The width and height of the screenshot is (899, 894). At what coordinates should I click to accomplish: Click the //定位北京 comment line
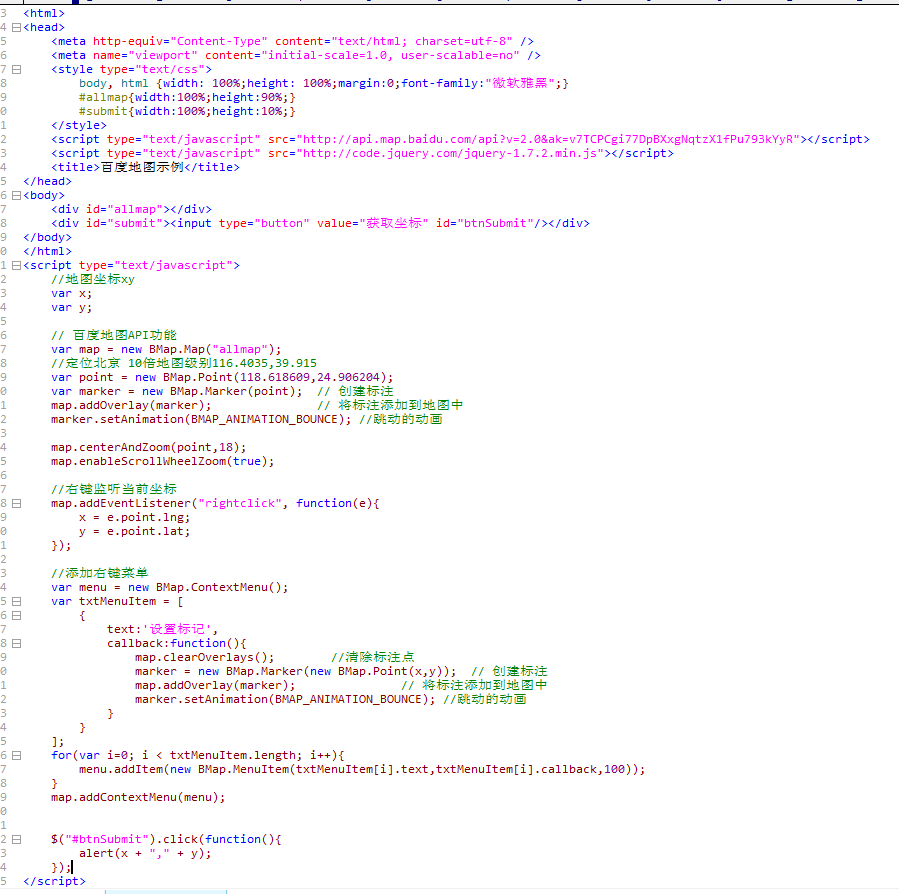[183, 363]
